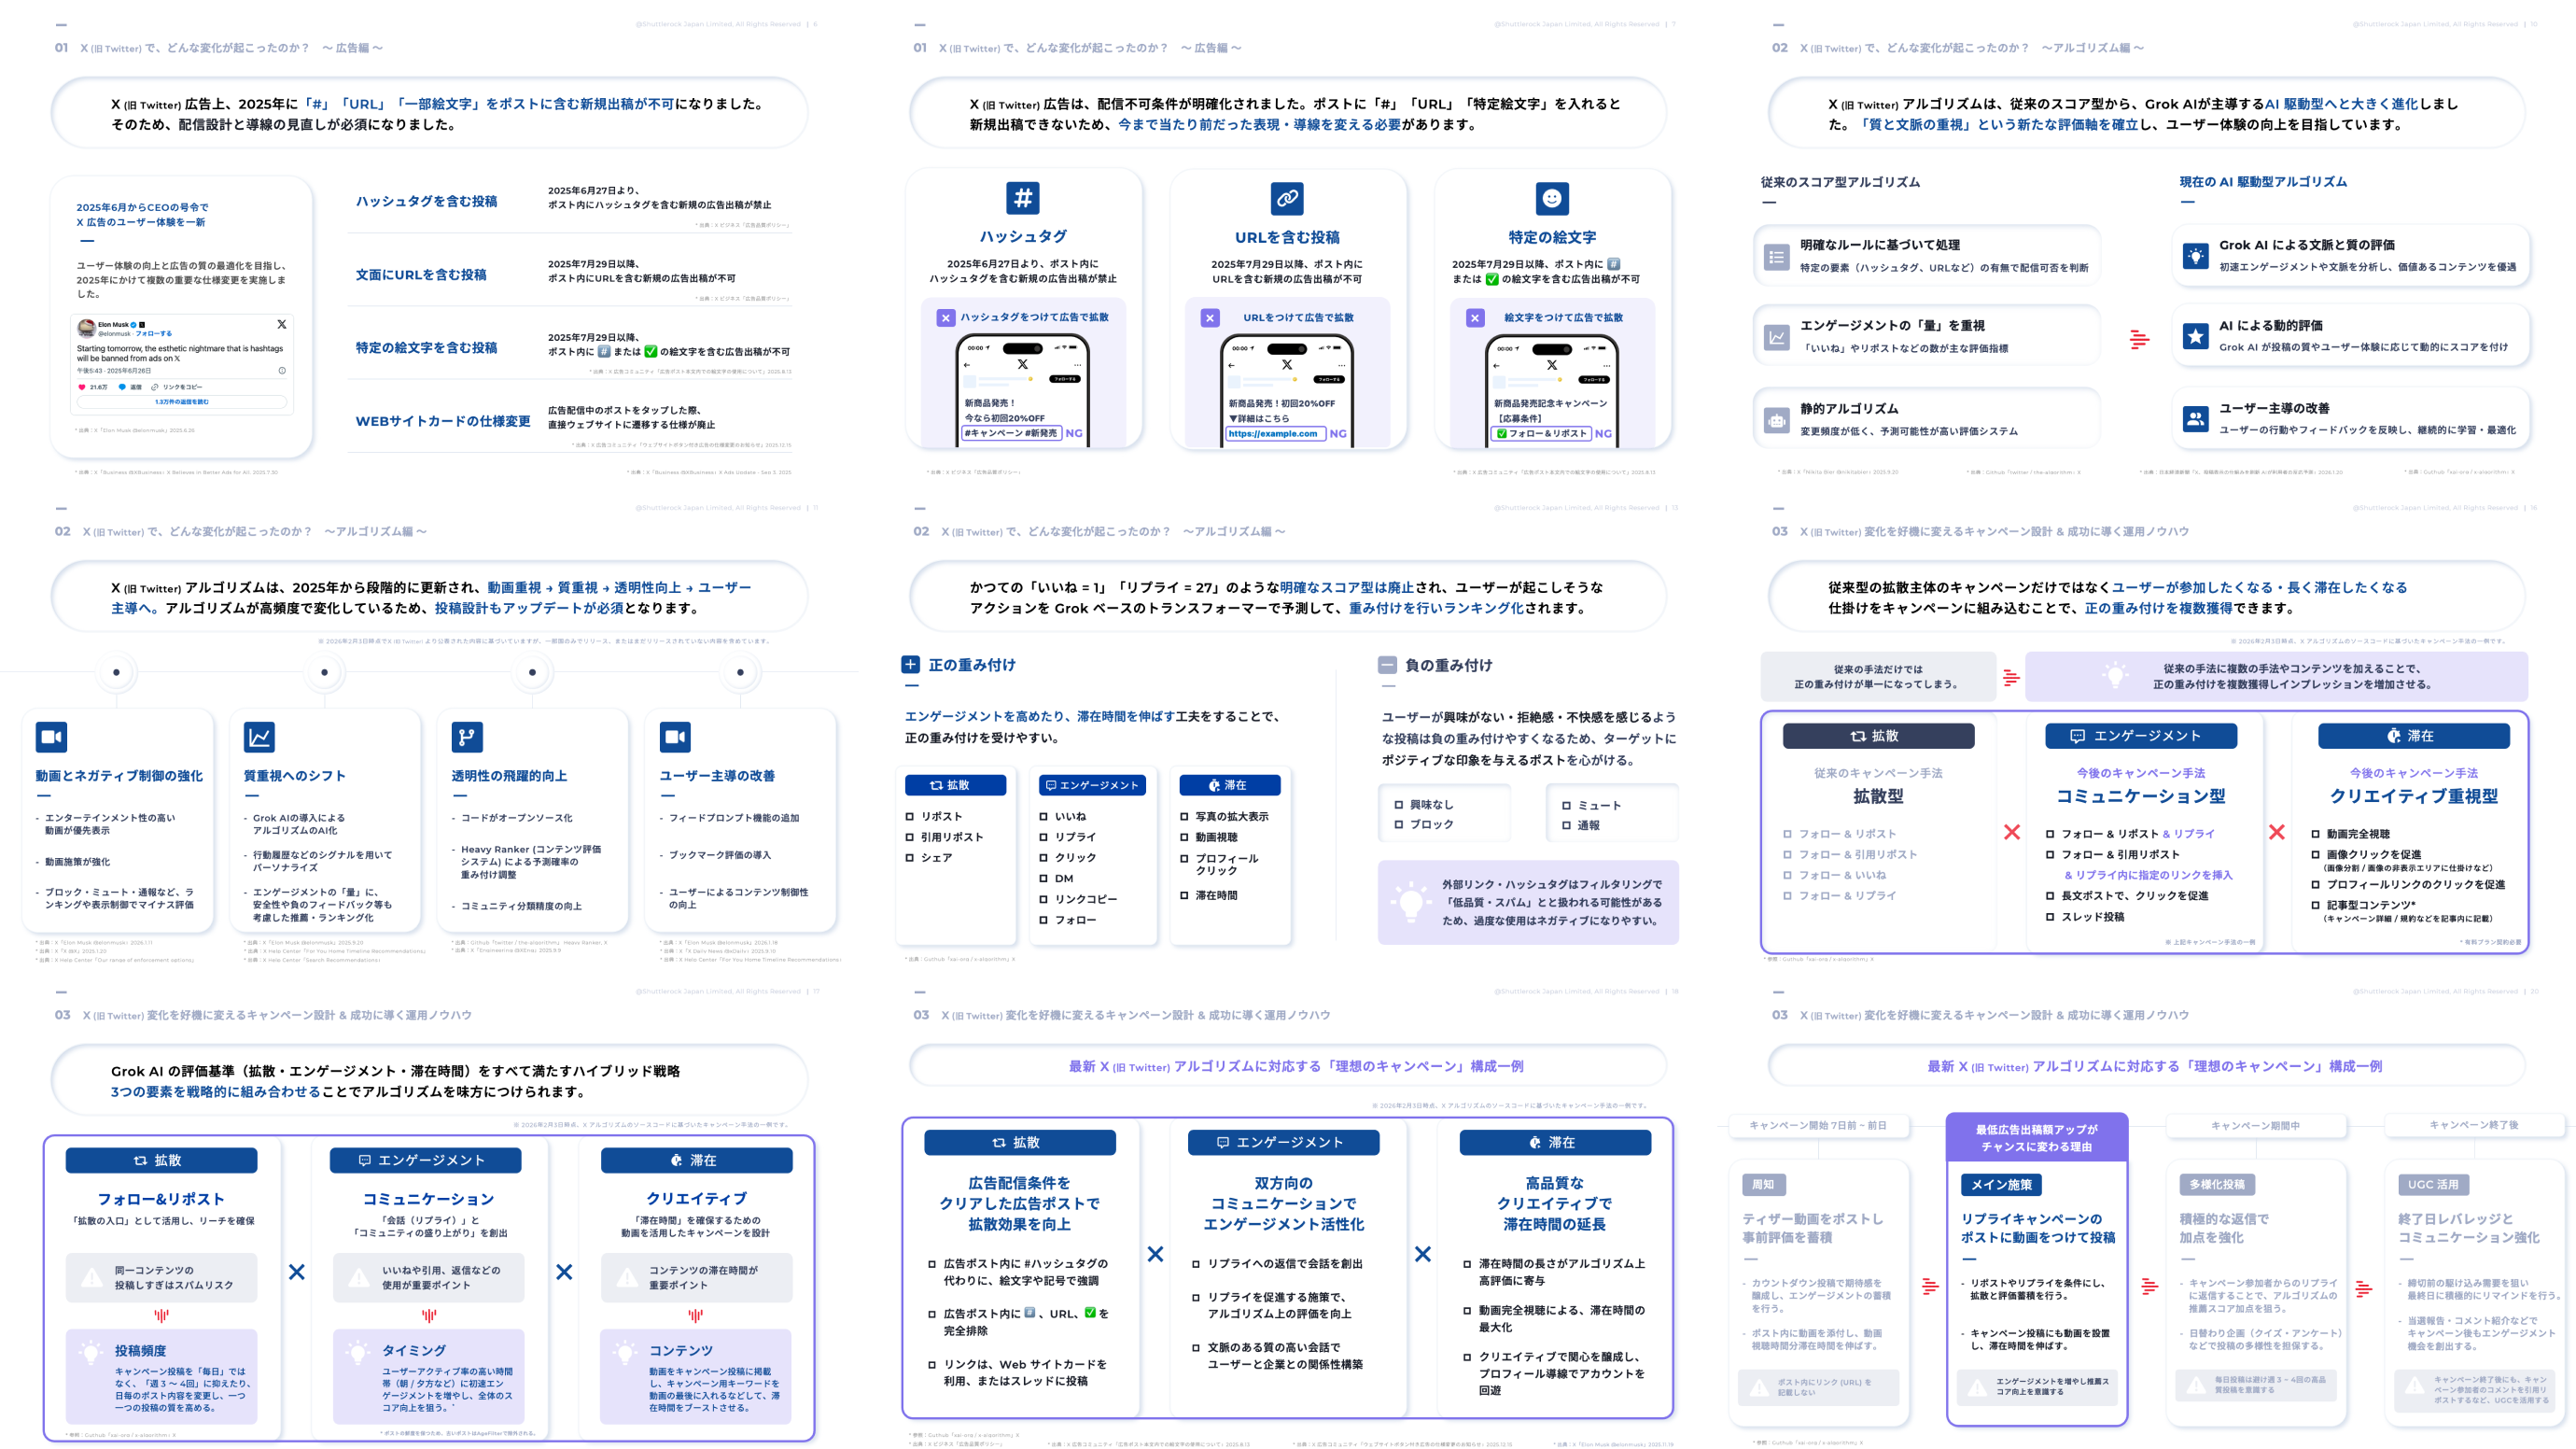Check the ブロック box under 負の重み付け
Image resolution: width=2576 pixels, height=1449 pixels.
point(1399,824)
